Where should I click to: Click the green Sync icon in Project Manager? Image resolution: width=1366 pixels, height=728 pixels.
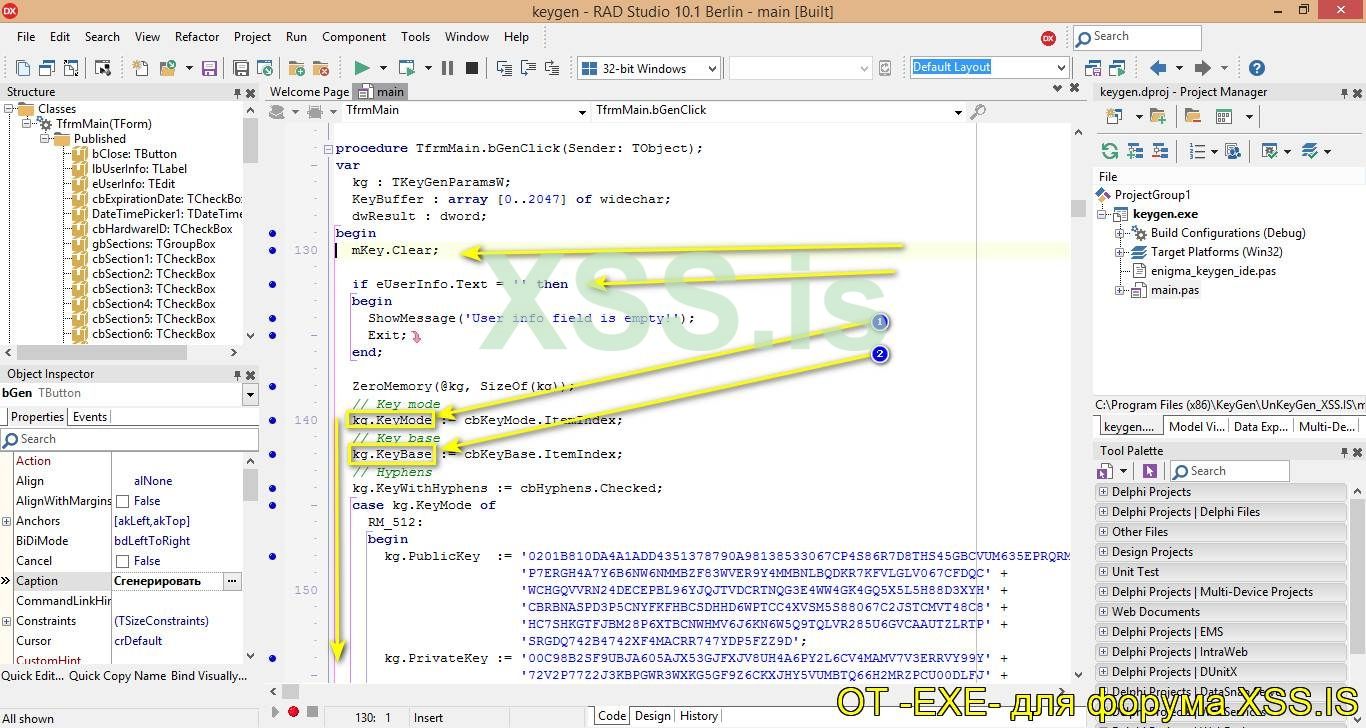click(x=1110, y=151)
